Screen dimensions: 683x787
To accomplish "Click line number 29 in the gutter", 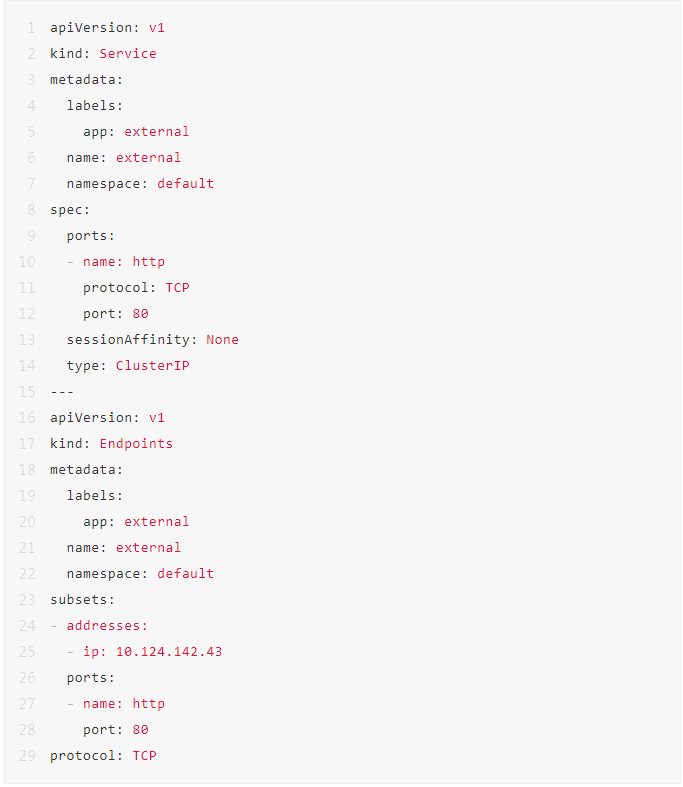I will point(27,755).
